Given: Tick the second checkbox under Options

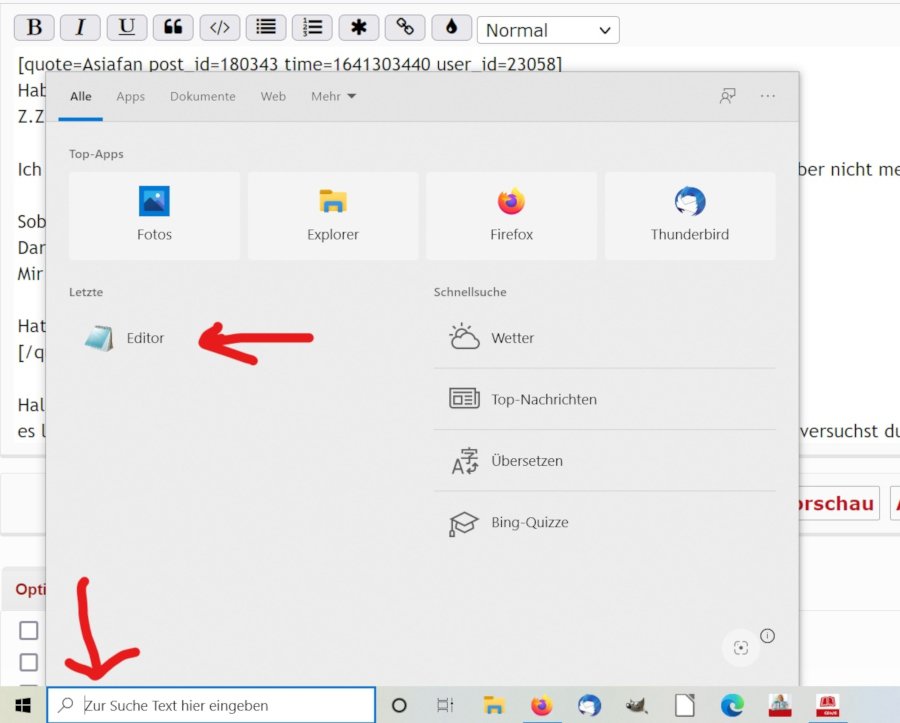Looking at the screenshot, I should [29, 662].
